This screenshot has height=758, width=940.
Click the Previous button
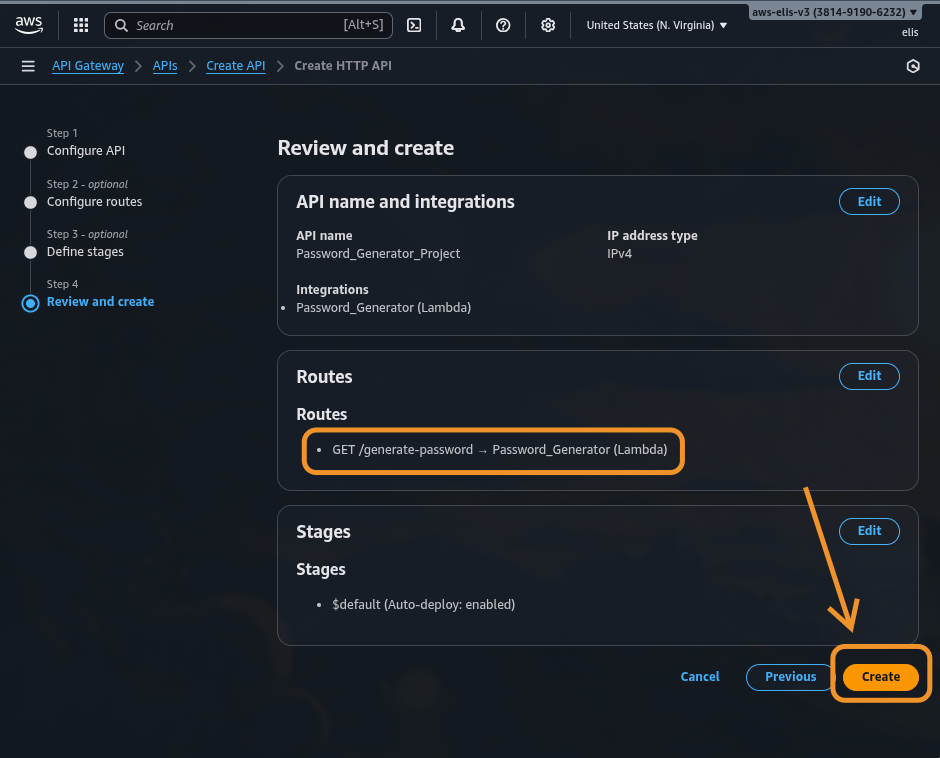coord(790,677)
